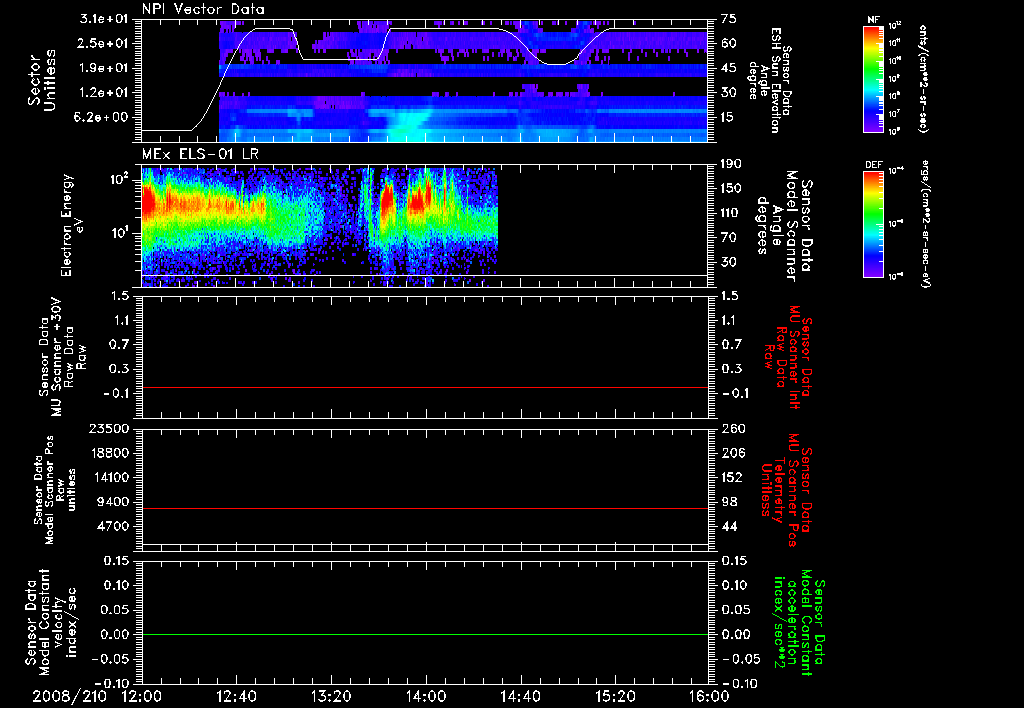Click the DEF label above the colorbar
Image resolution: width=1024 pixels, height=708 pixels.
874,165
